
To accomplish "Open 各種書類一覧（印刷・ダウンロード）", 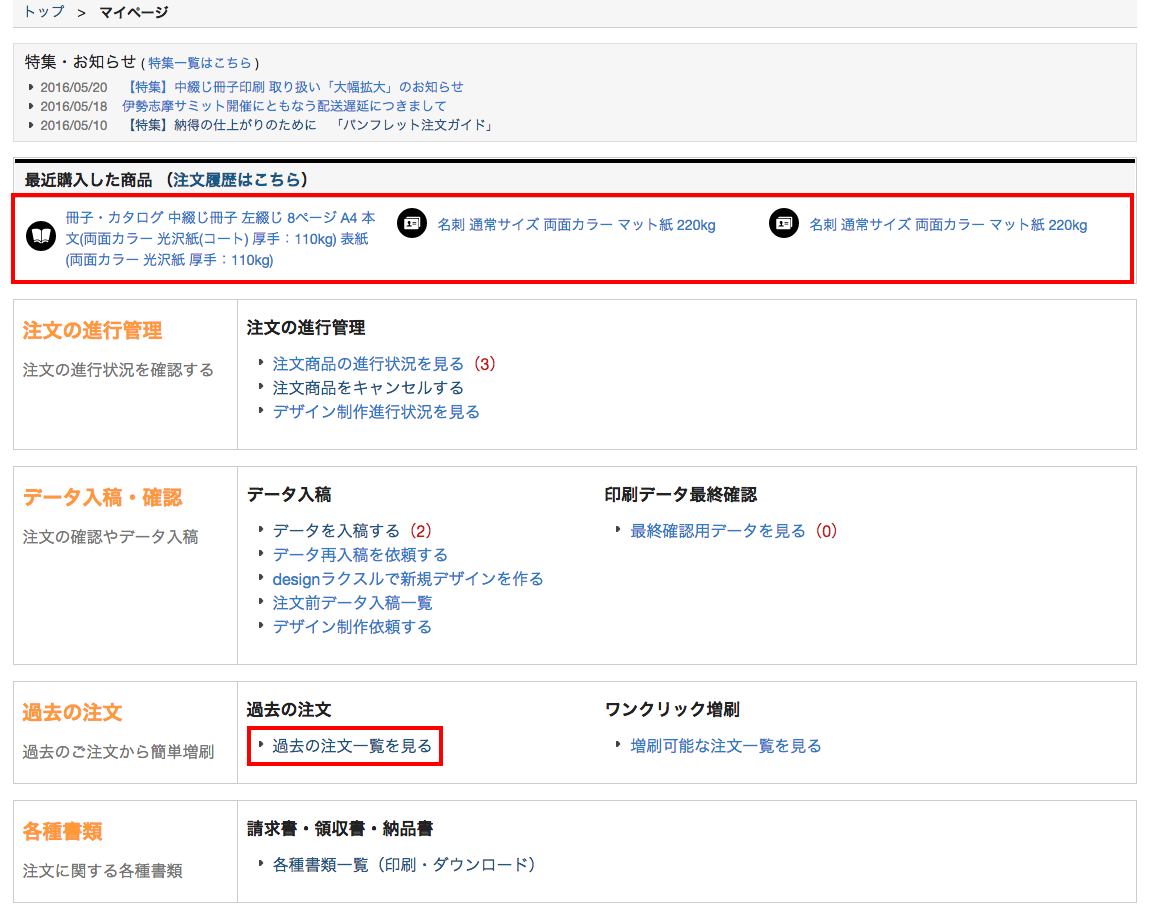I will pos(404,865).
